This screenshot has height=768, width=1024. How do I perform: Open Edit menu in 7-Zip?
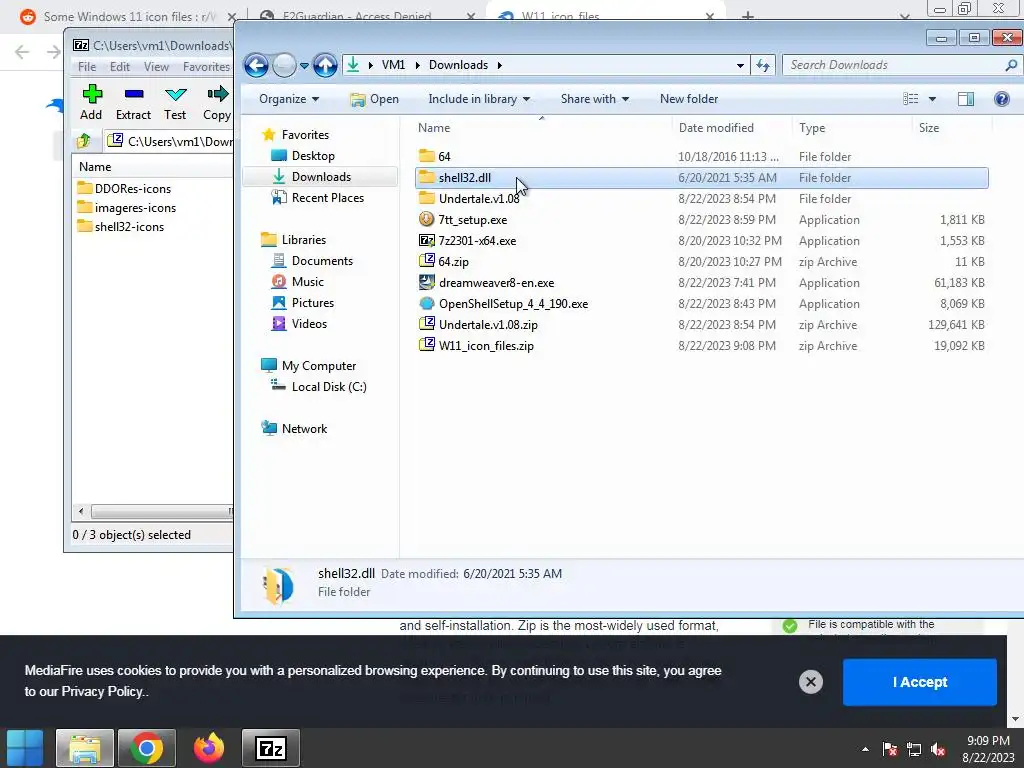120,67
